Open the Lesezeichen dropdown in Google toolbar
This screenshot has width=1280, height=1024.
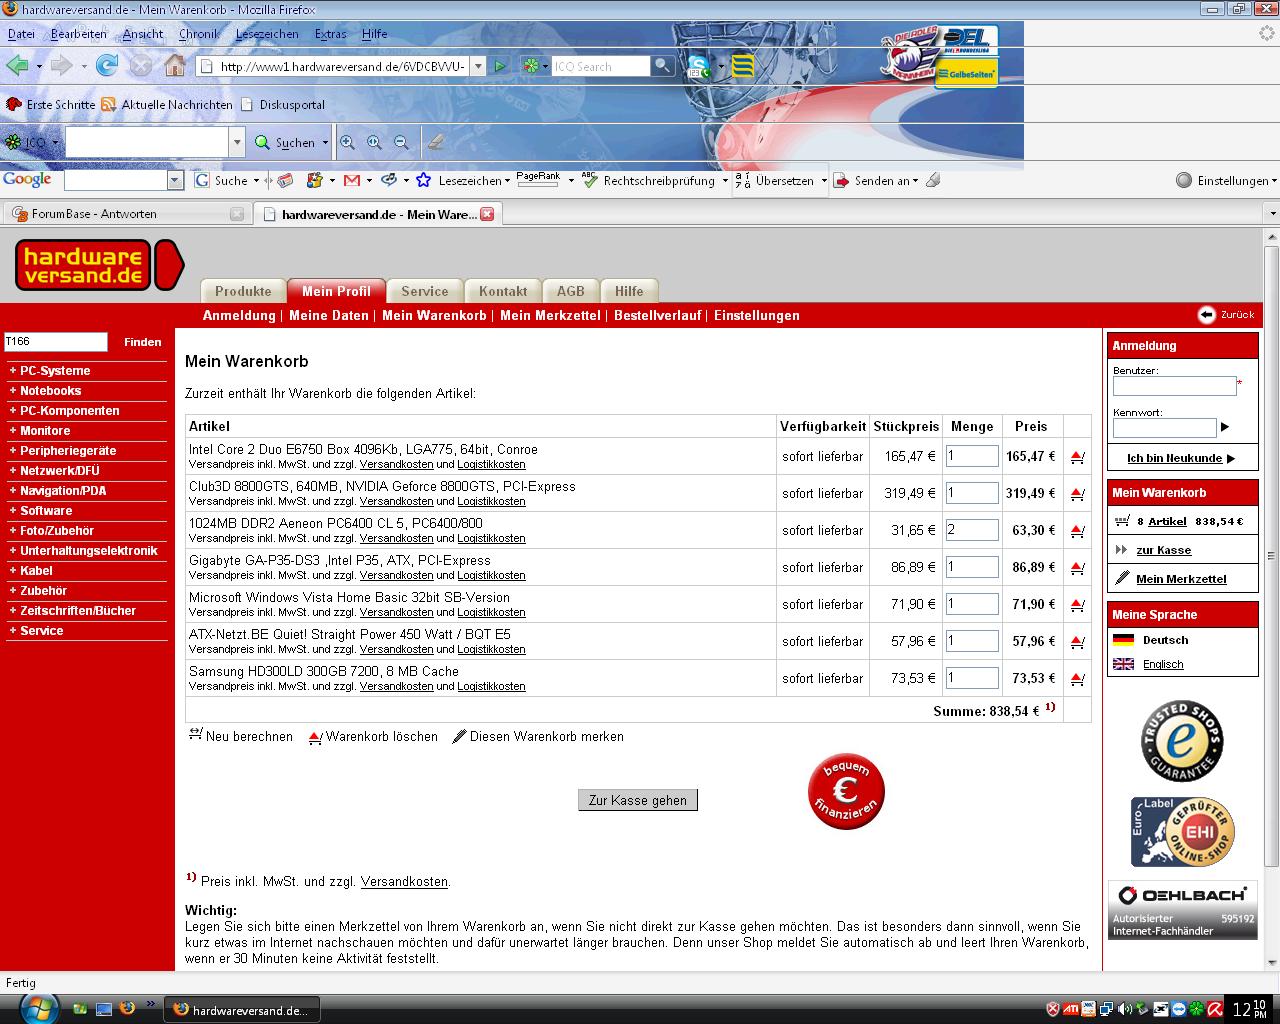tap(507, 181)
